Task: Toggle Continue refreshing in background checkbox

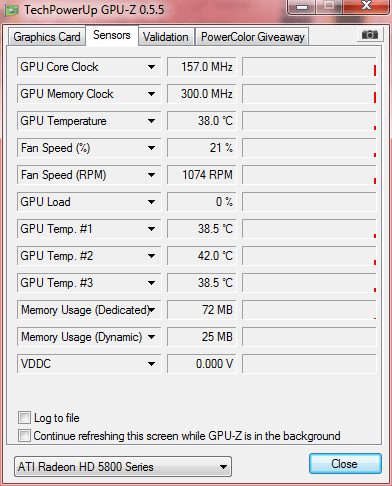Action: tap(24, 435)
